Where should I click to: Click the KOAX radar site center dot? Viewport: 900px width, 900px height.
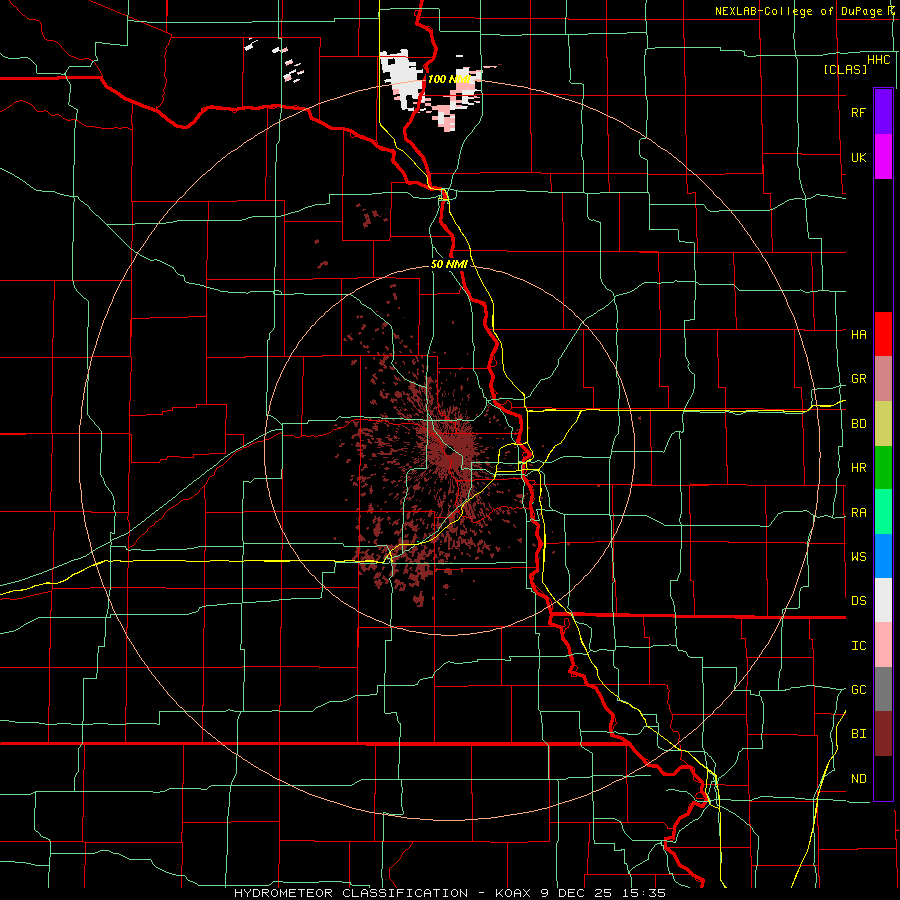click(x=450, y=453)
